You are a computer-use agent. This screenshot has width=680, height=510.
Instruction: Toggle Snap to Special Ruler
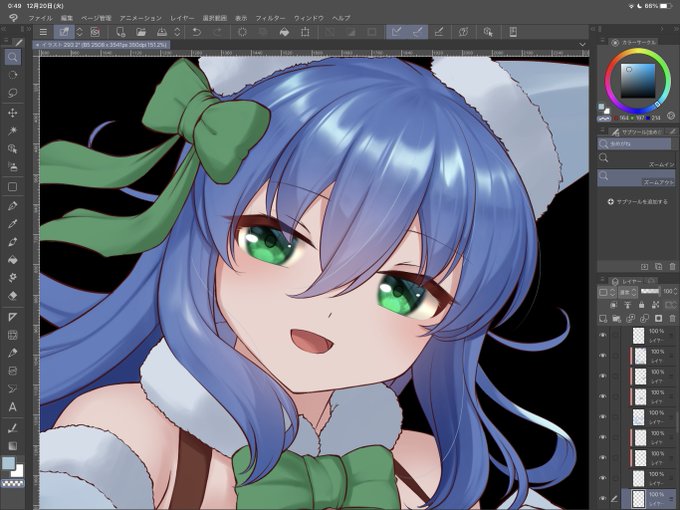click(418, 32)
